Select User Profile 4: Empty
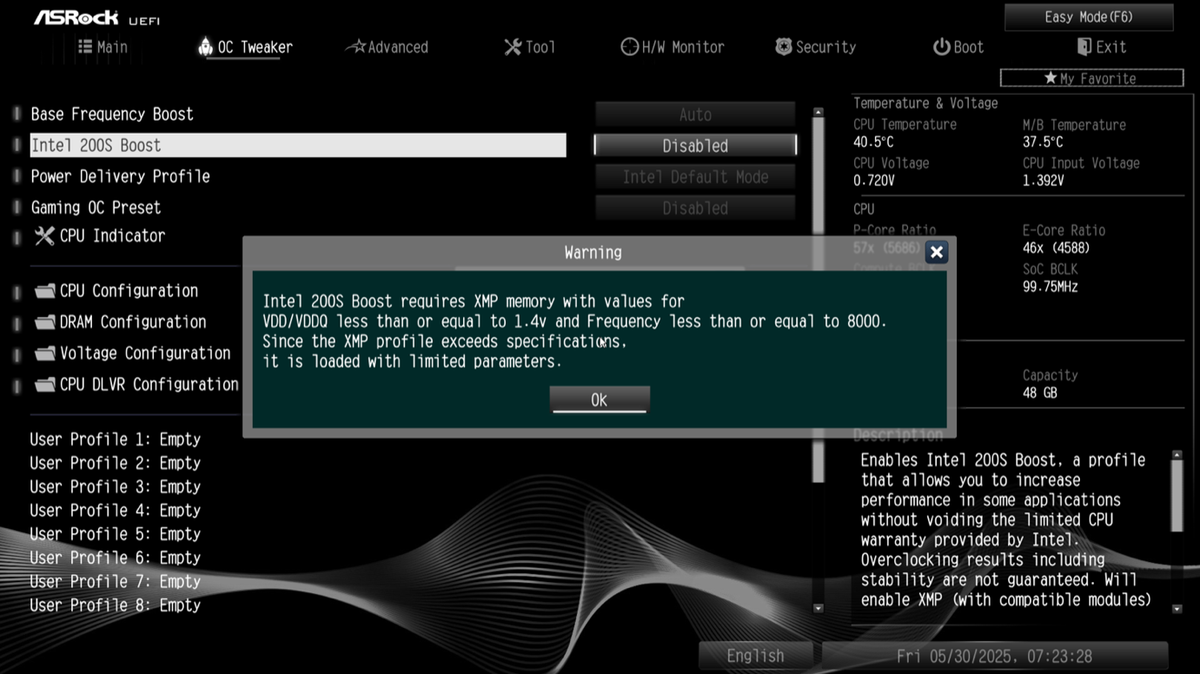 click(x=115, y=510)
